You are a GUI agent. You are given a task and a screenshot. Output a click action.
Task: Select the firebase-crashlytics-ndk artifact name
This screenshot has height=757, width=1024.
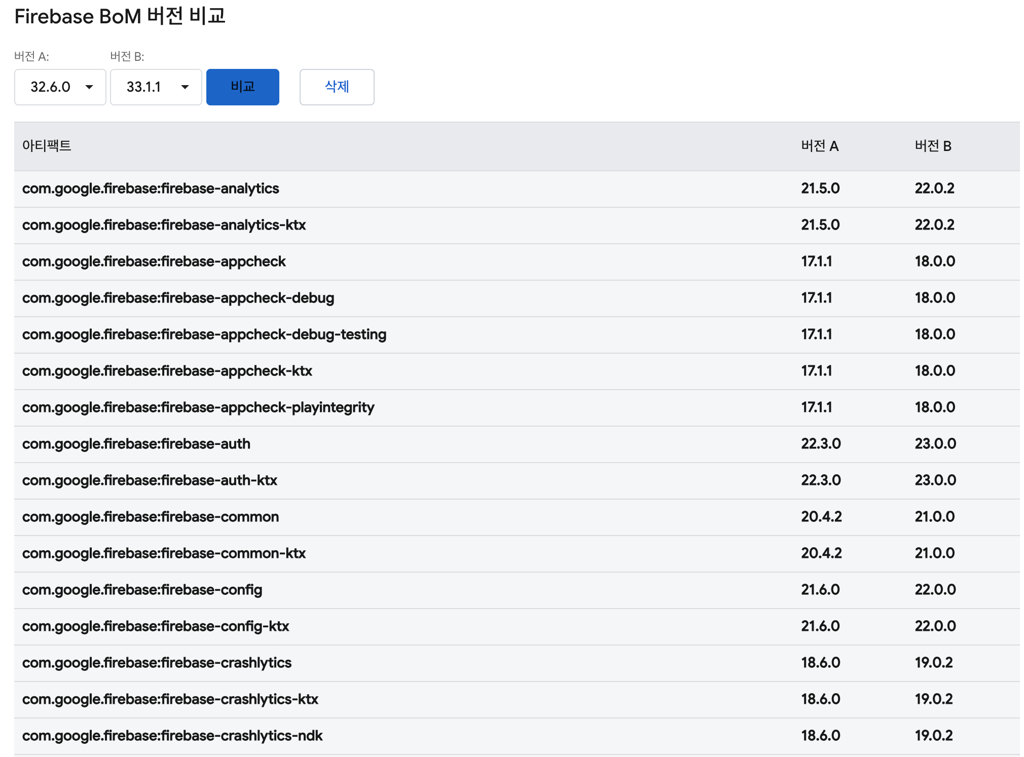tap(172, 737)
